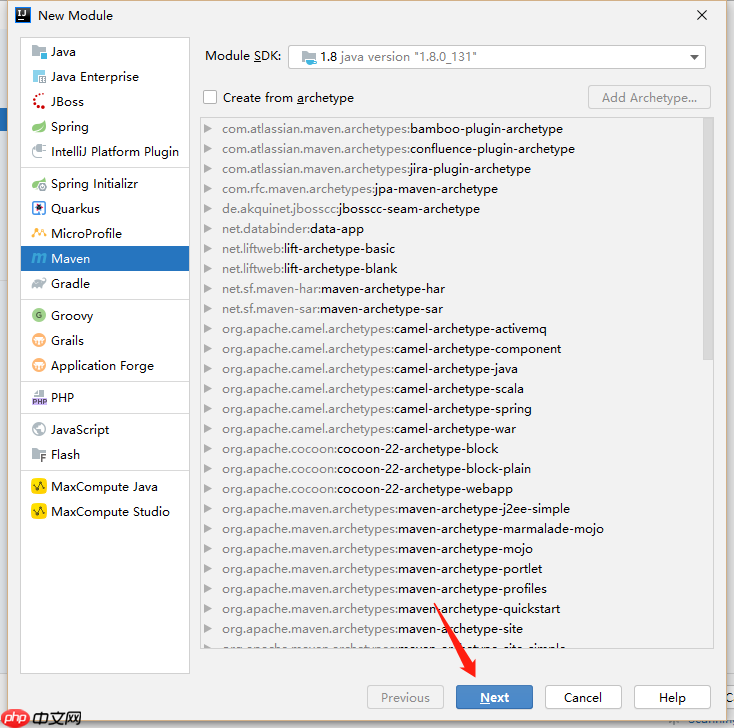Screen dimensions: 734x728
Task: Click the SDK folder icon in combo box
Action: (x=309, y=57)
